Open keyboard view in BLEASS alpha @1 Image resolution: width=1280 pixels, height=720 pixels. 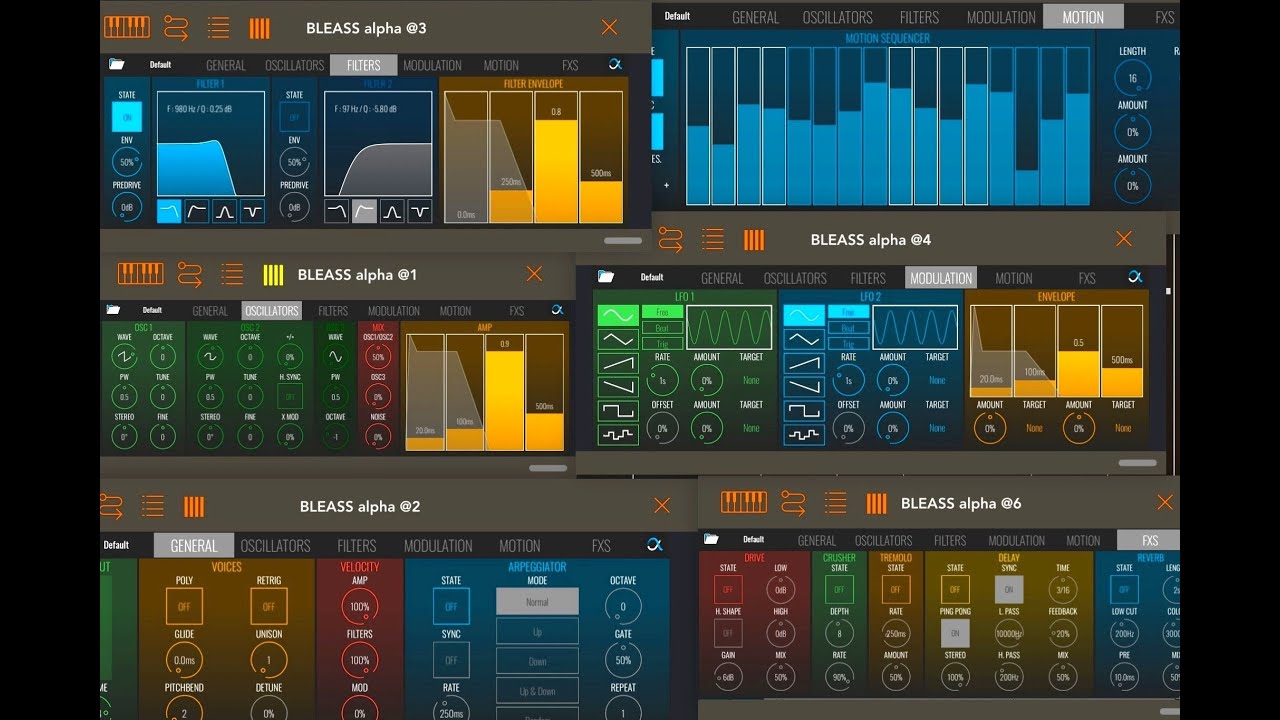140,274
